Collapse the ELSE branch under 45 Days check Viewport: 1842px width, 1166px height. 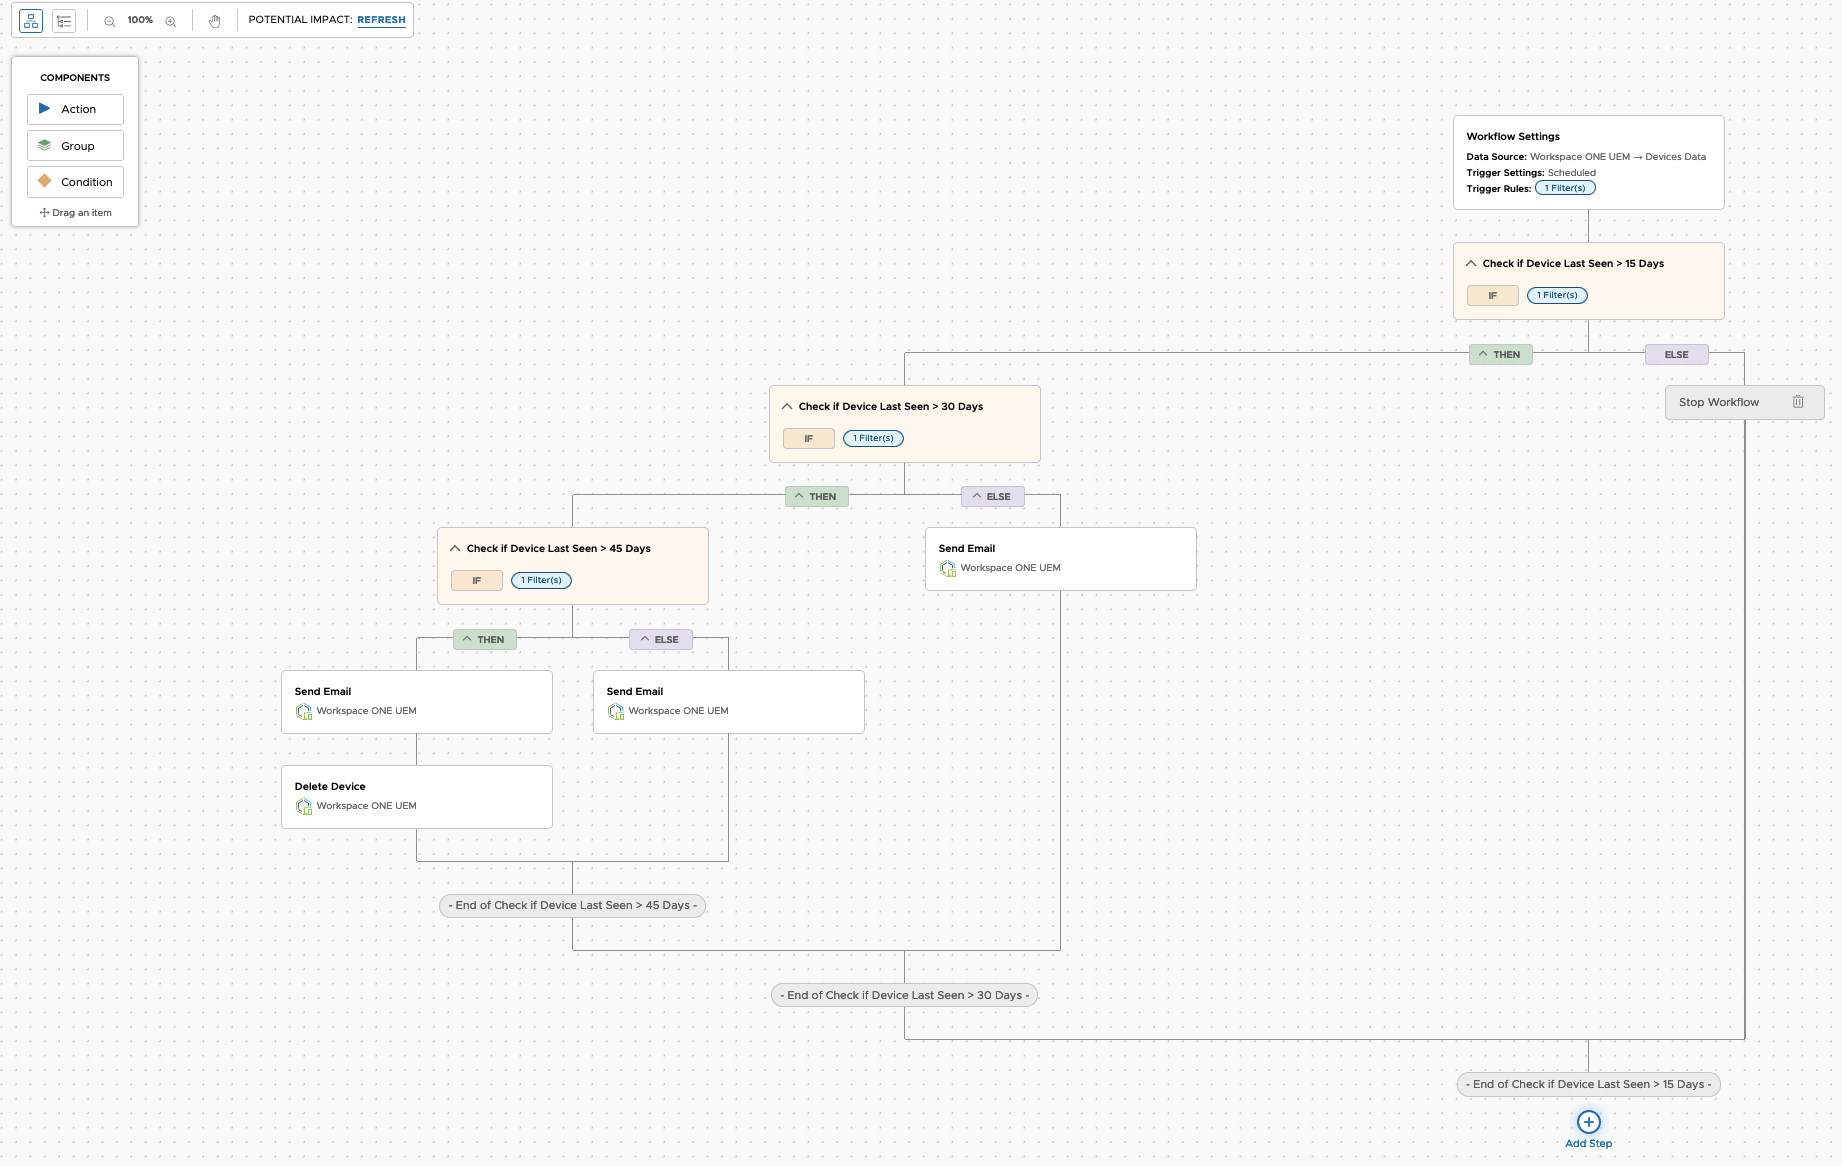click(x=646, y=639)
